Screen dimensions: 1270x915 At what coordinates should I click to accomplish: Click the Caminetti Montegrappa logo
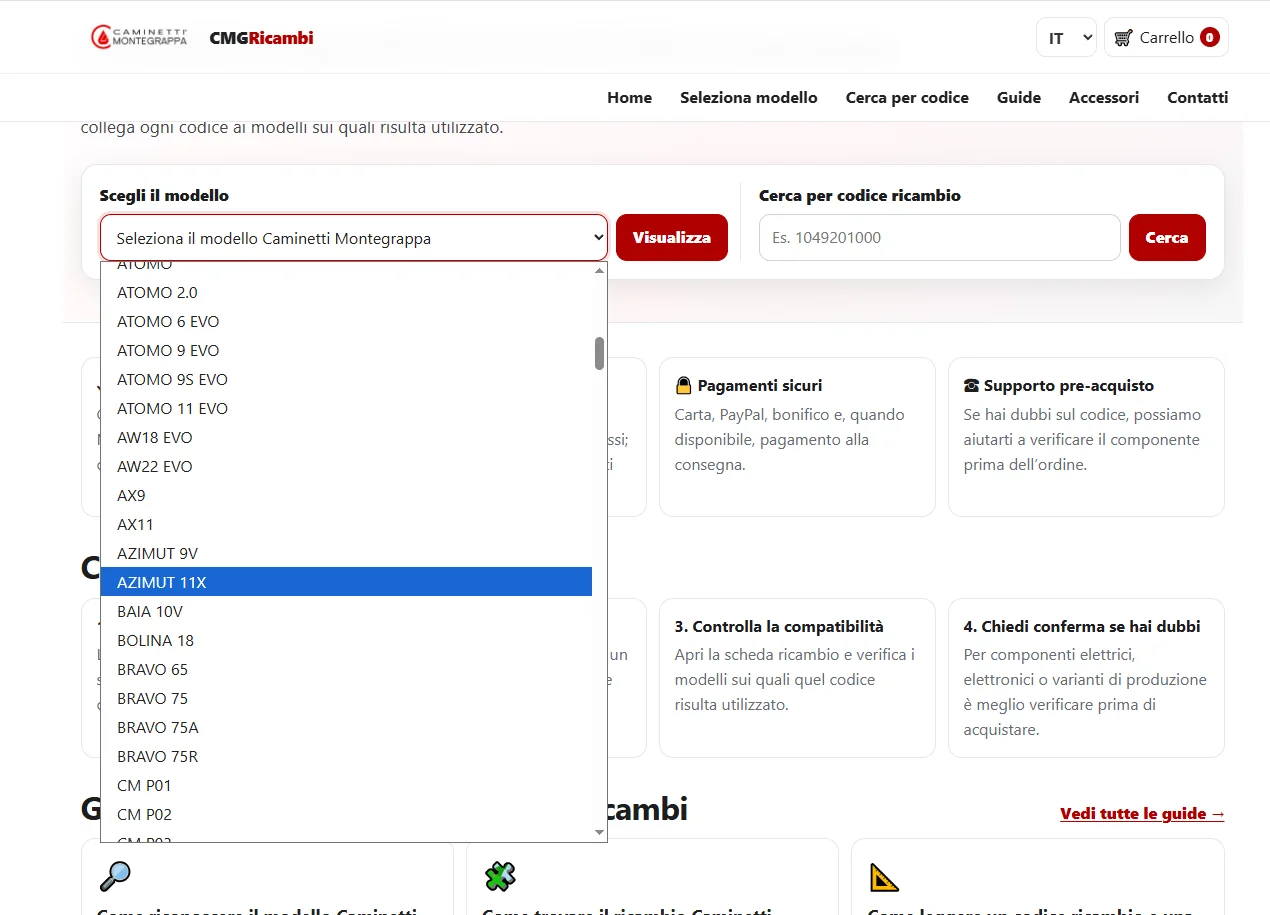click(138, 37)
